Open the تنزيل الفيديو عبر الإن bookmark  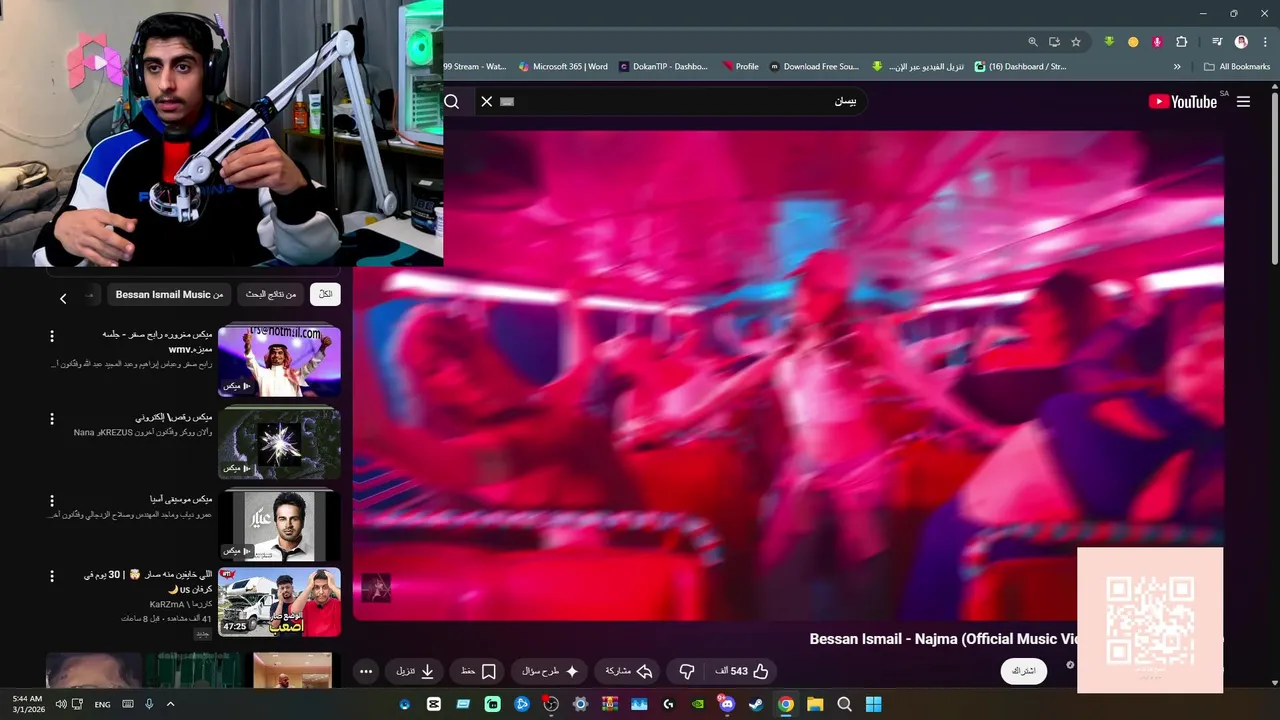918,67
